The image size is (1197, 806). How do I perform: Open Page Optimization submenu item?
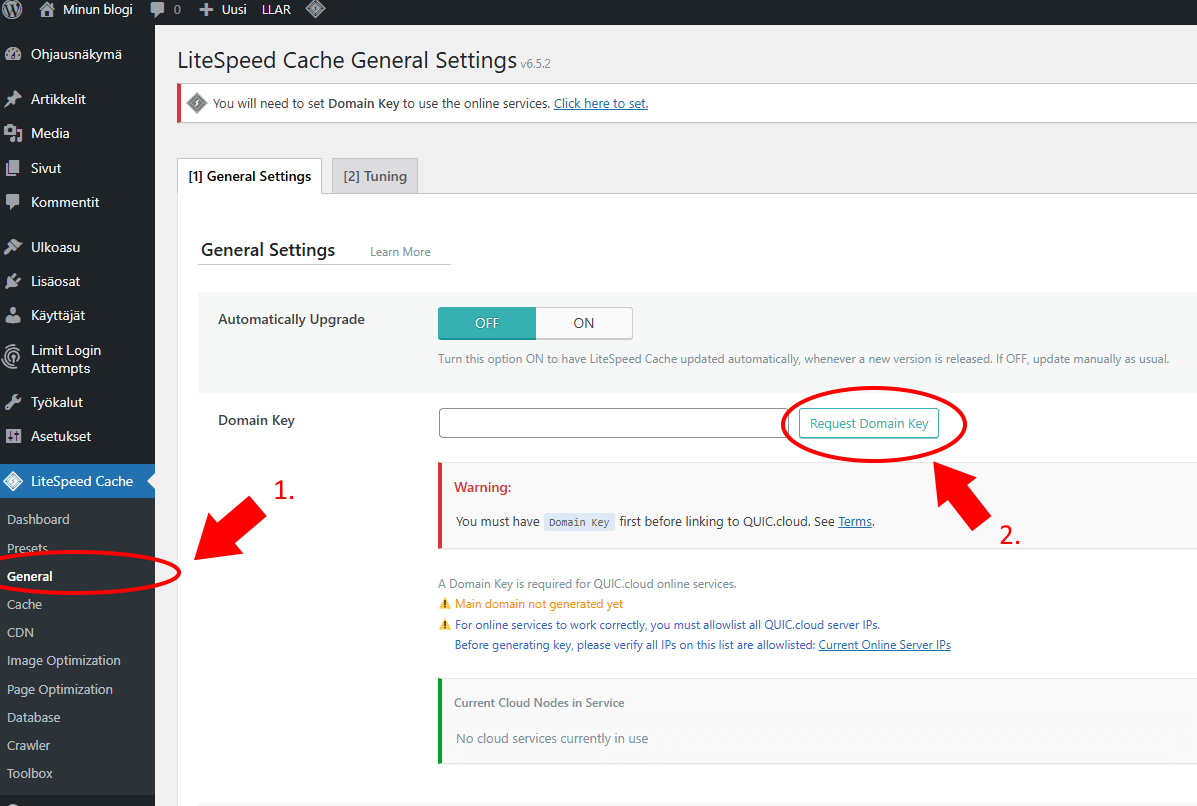(x=60, y=689)
